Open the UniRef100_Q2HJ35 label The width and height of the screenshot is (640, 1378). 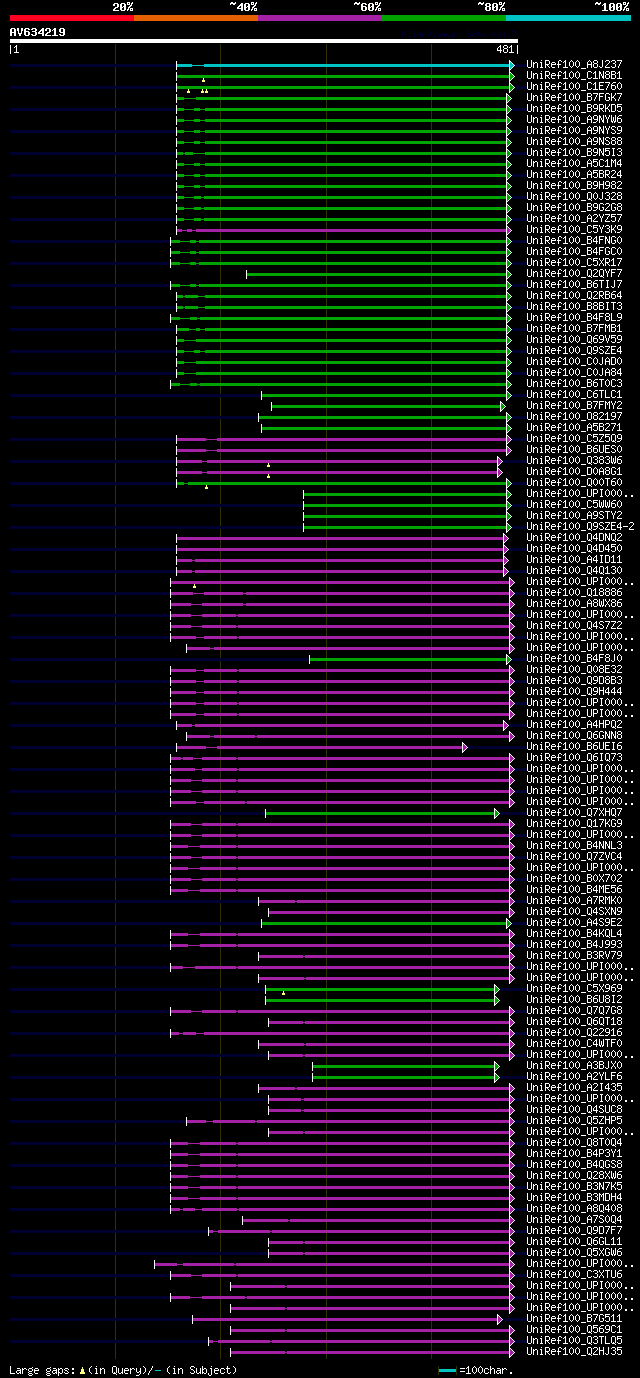click(574, 1351)
